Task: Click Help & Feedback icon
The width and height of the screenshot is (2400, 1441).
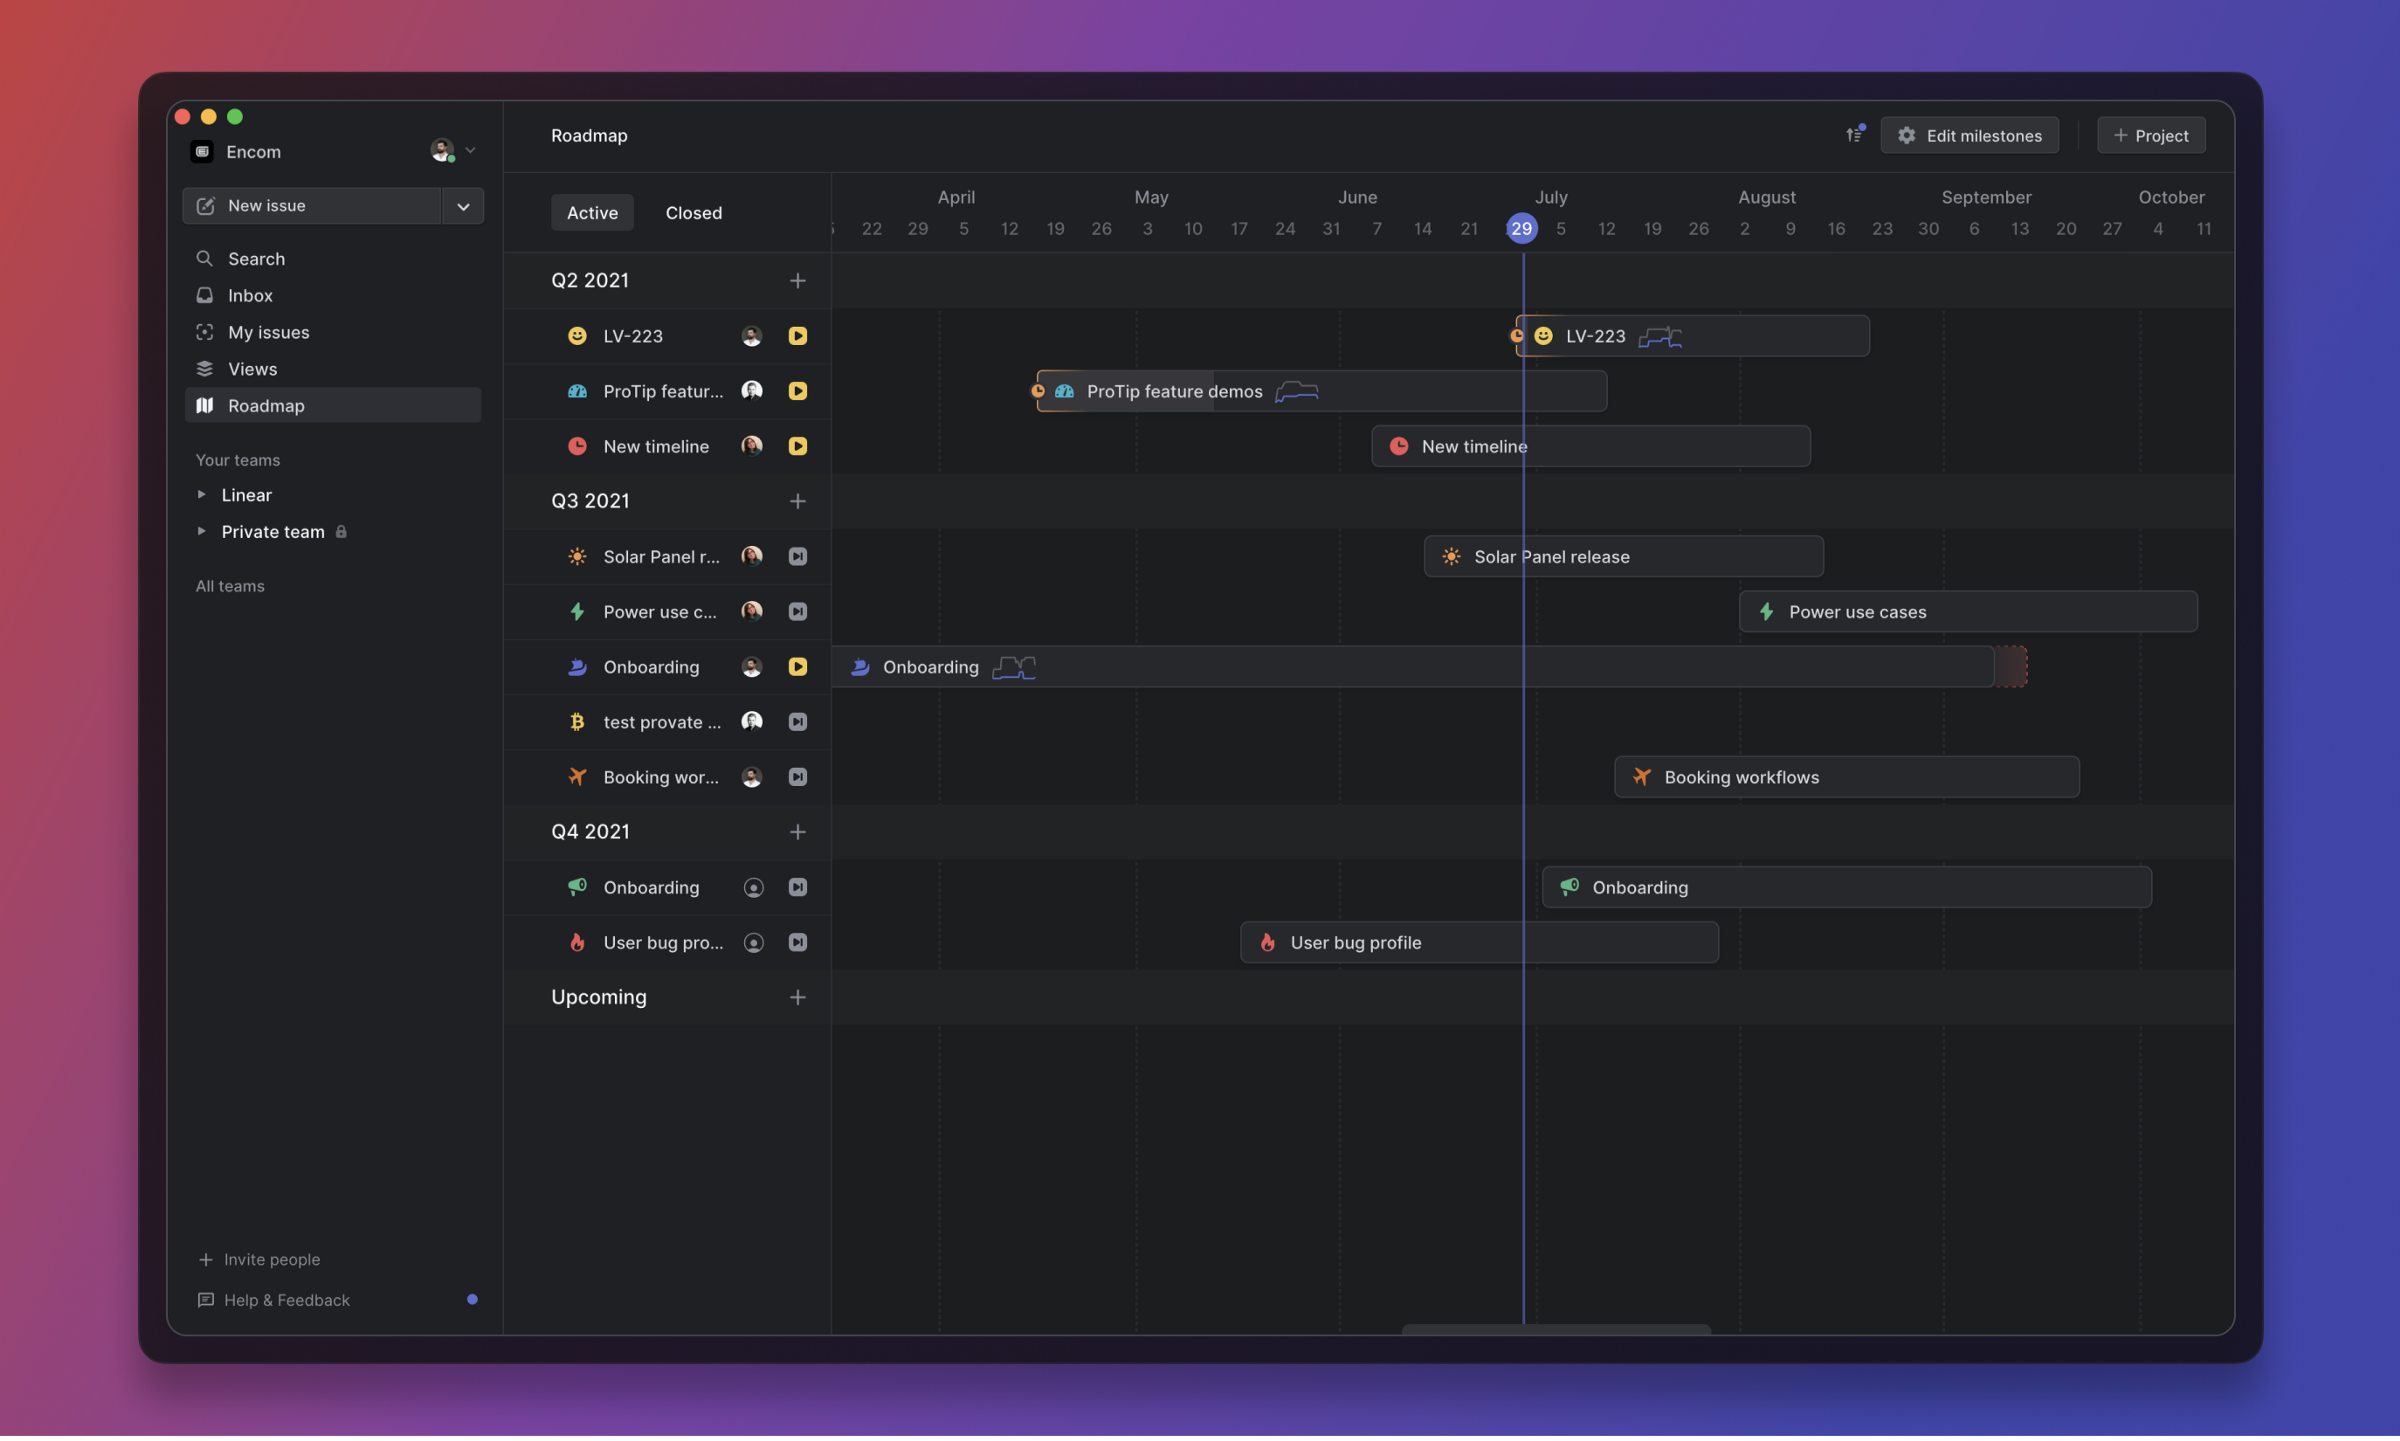Action: [x=206, y=1300]
